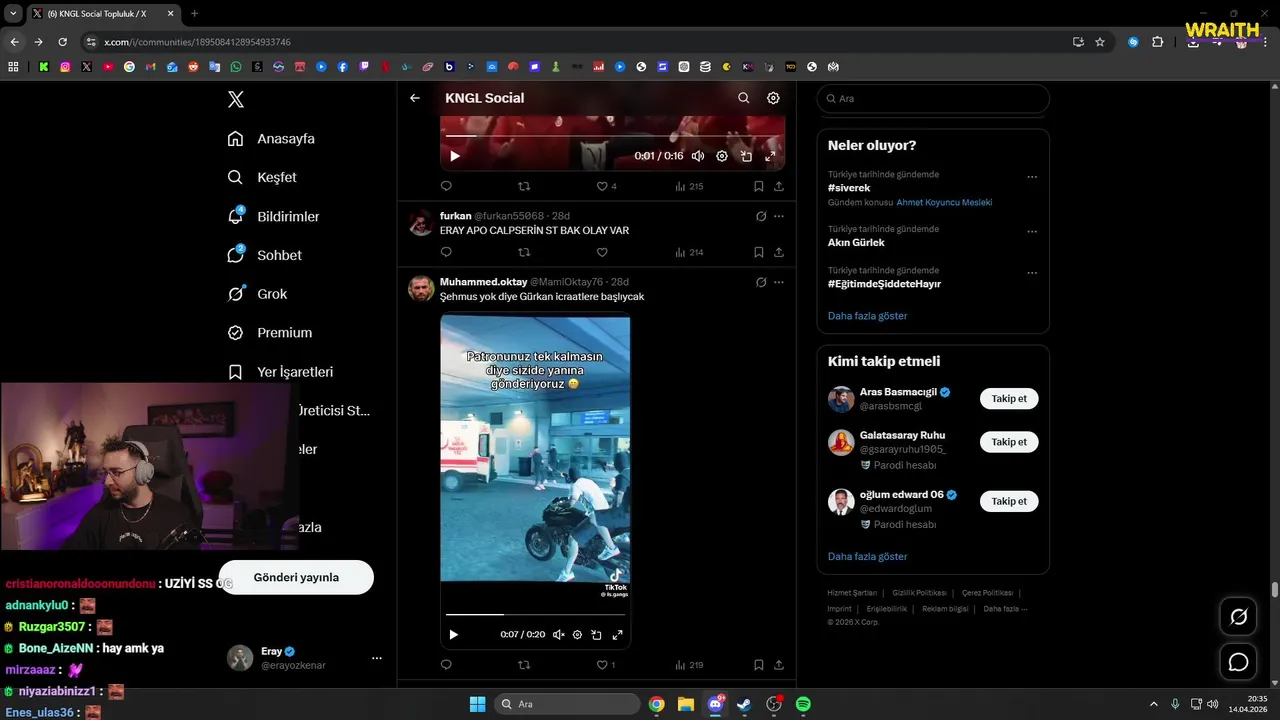This screenshot has width=1280, height=720.
Task: Reply to furkan's post
Action: 446,252
